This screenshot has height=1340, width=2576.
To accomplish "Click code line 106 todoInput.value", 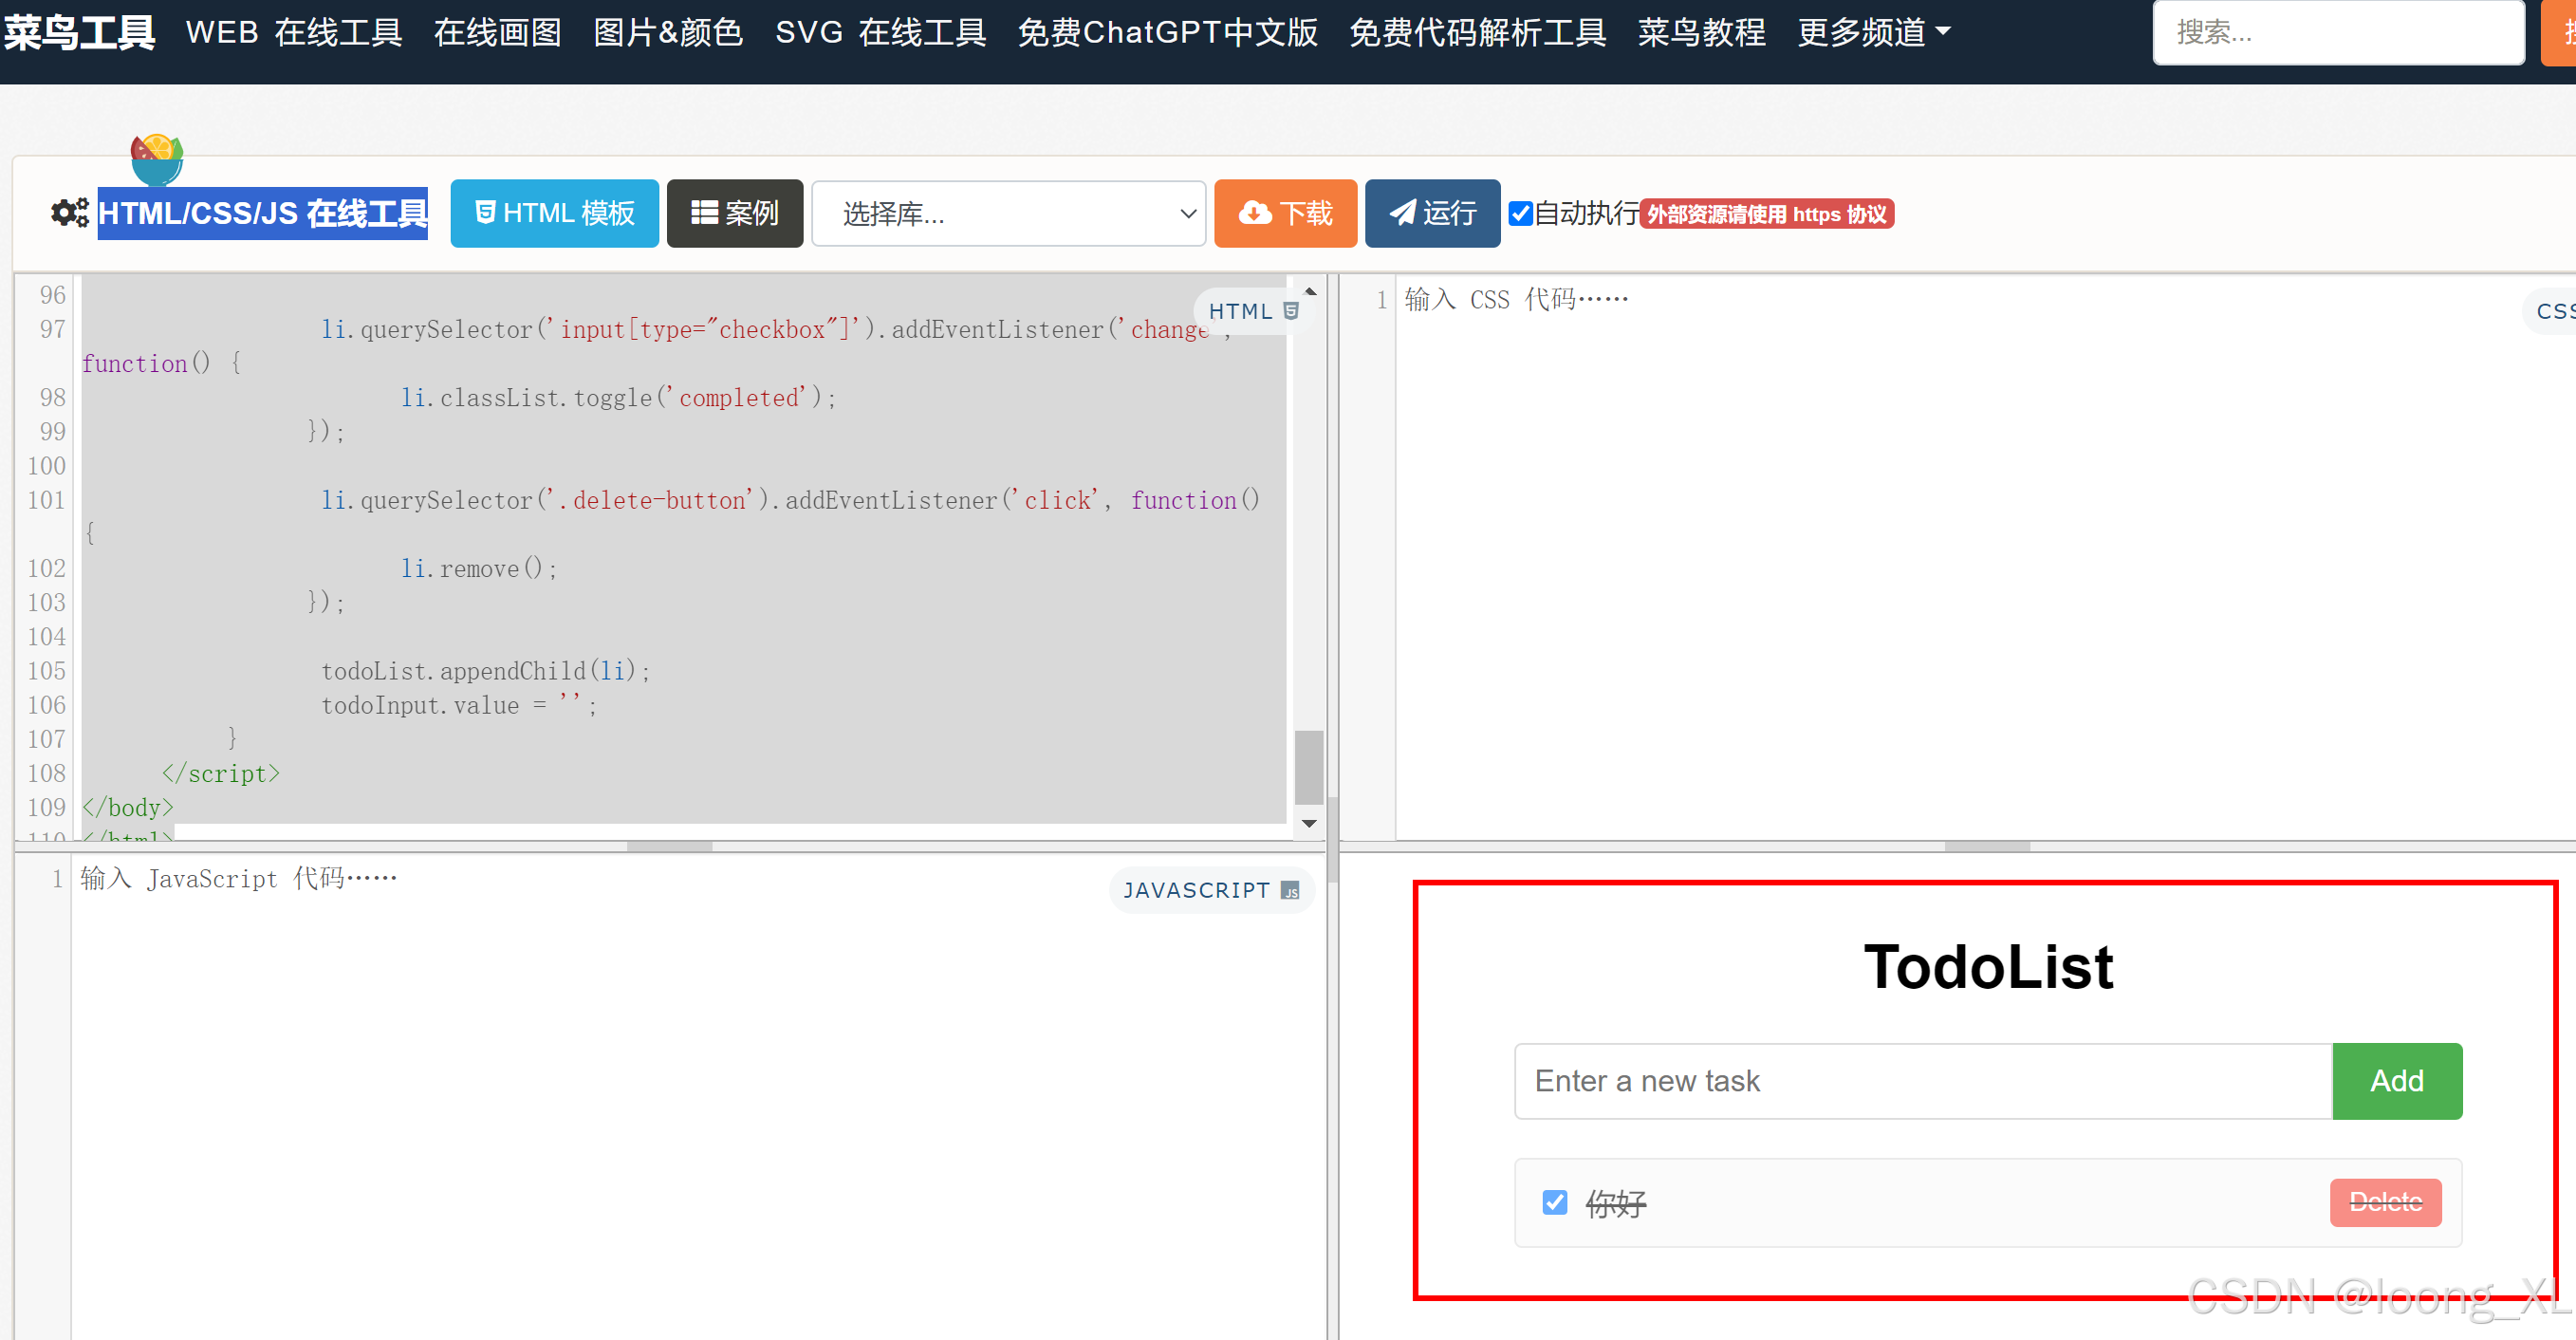I will [459, 705].
